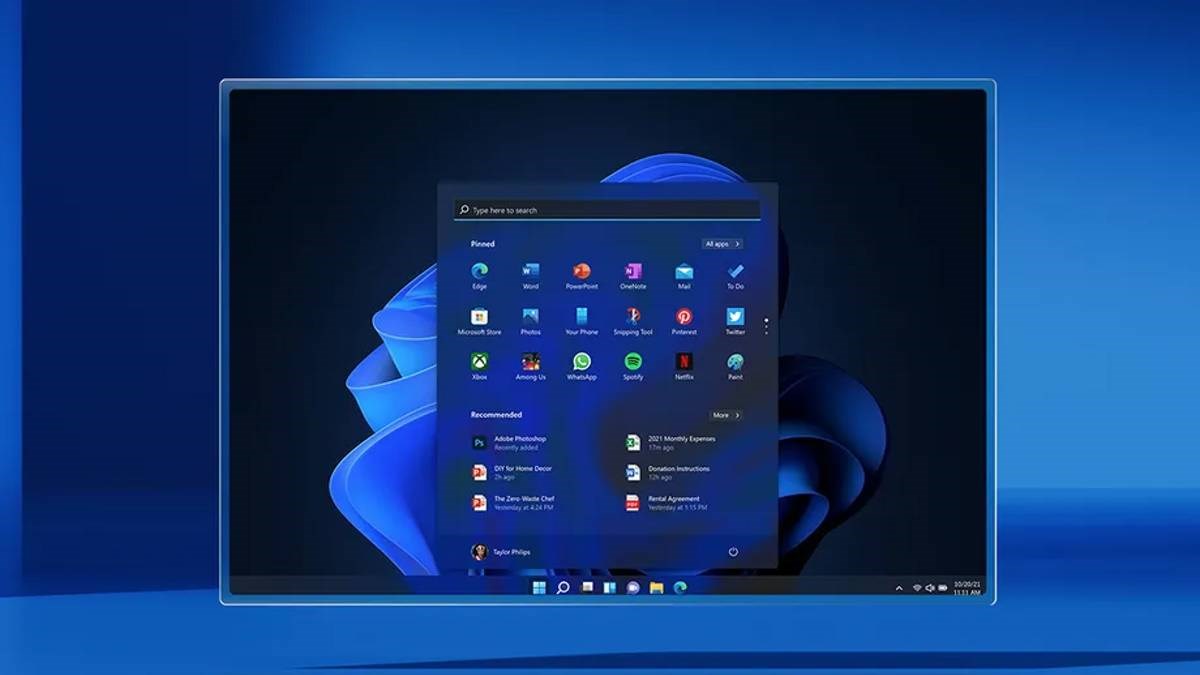Screen dimensions: 1200x675
Task: Launch Among Us
Action: pyautogui.click(x=531, y=366)
